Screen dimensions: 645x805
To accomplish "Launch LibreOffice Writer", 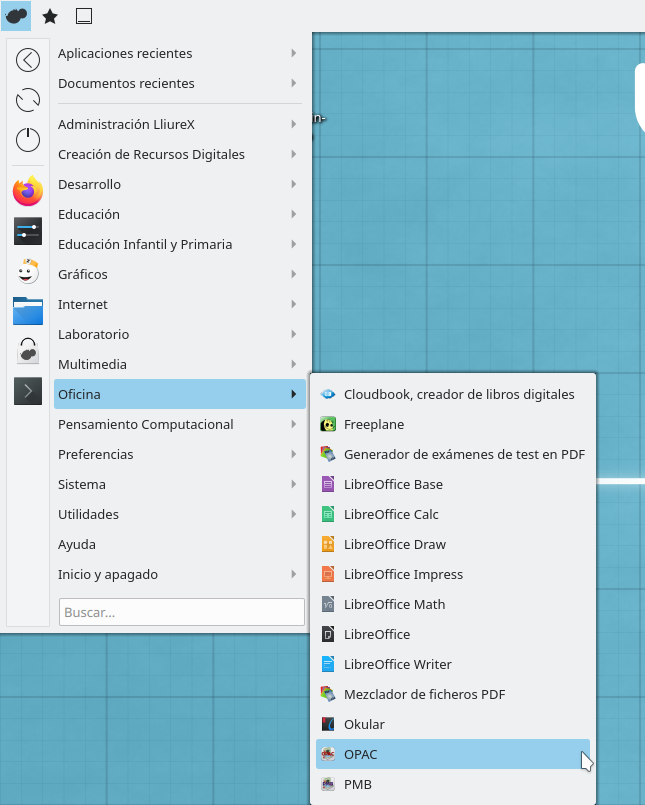I will point(397,664).
